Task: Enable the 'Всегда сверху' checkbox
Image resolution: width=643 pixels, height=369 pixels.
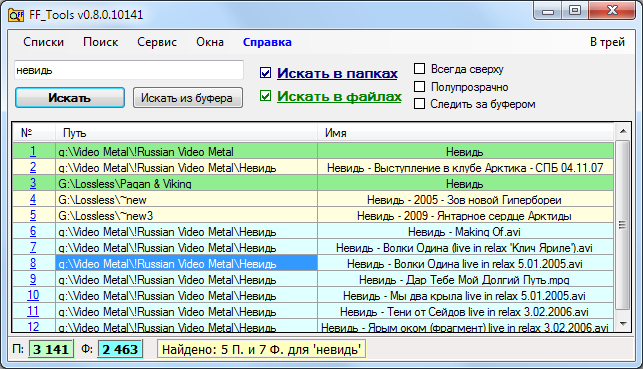Action: pos(420,68)
